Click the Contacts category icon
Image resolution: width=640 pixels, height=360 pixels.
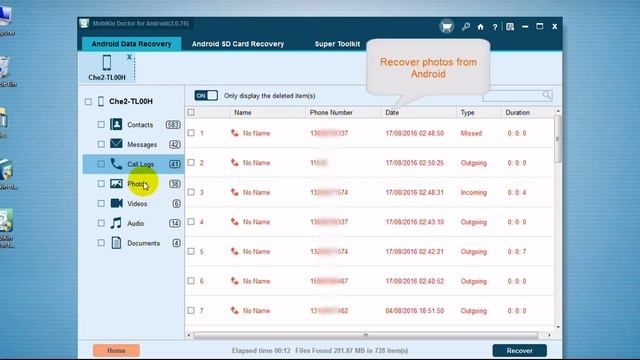coord(116,124)
